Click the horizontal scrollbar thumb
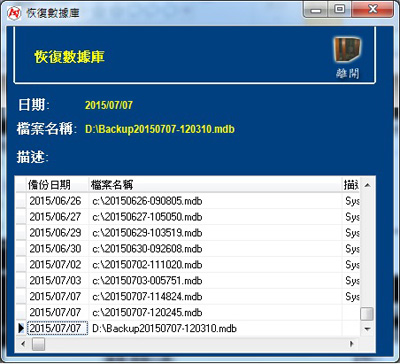This screenshot has height=364, width=400. (x=38, y=343)
